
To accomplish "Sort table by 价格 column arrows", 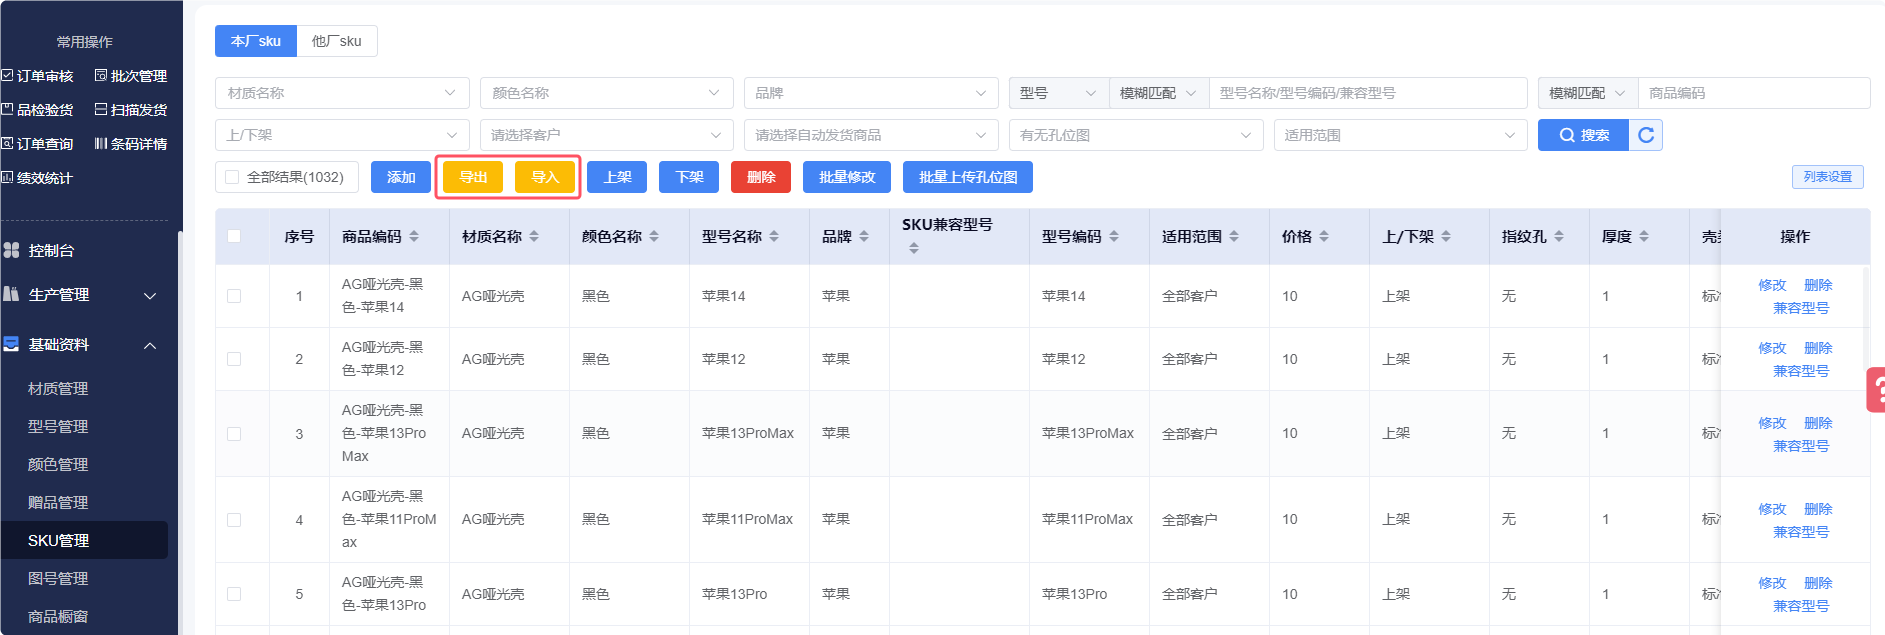I will 1324,237.
